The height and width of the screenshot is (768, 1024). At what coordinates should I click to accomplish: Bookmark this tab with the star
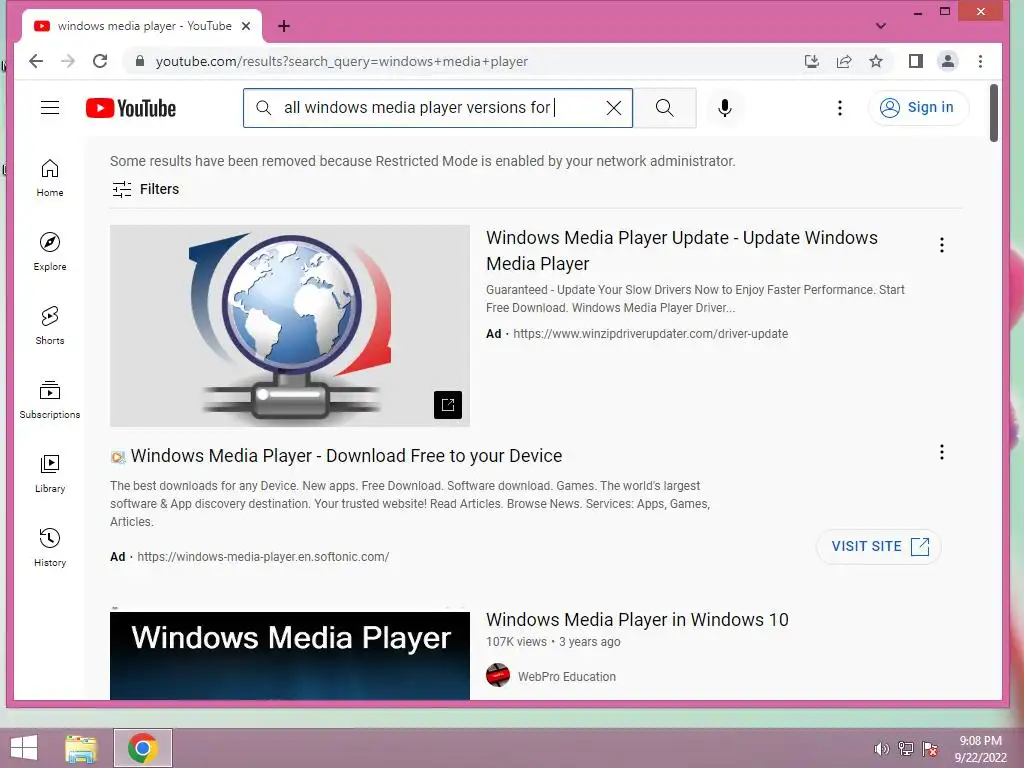coord(876,61)
